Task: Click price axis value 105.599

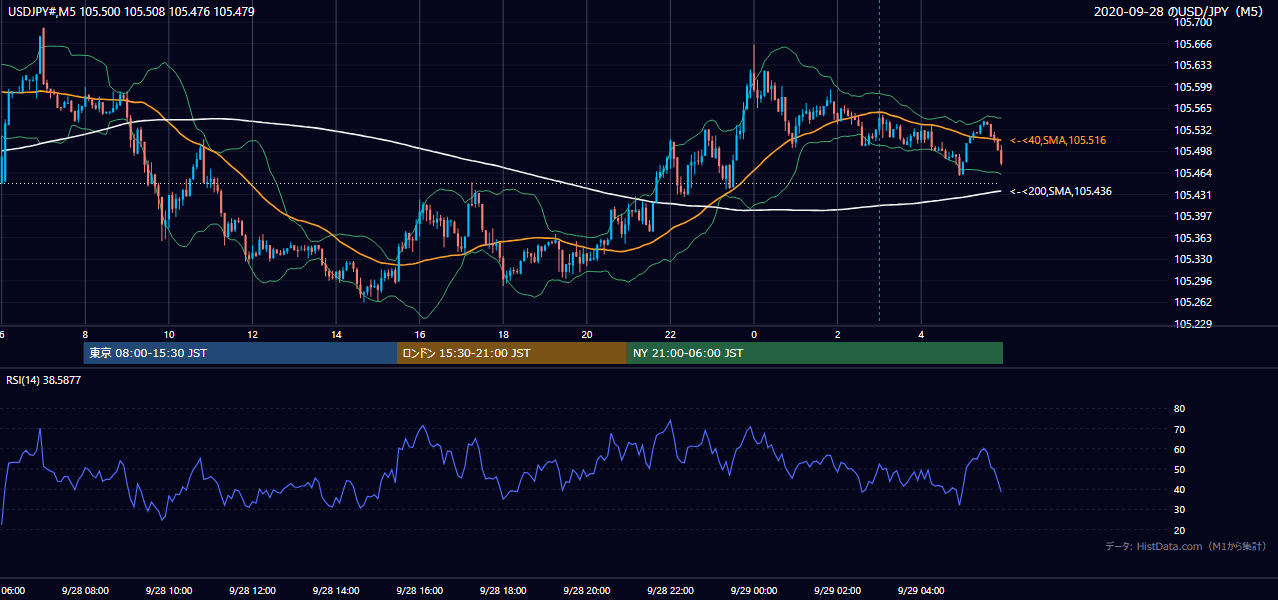Action: pos(1193,87)
